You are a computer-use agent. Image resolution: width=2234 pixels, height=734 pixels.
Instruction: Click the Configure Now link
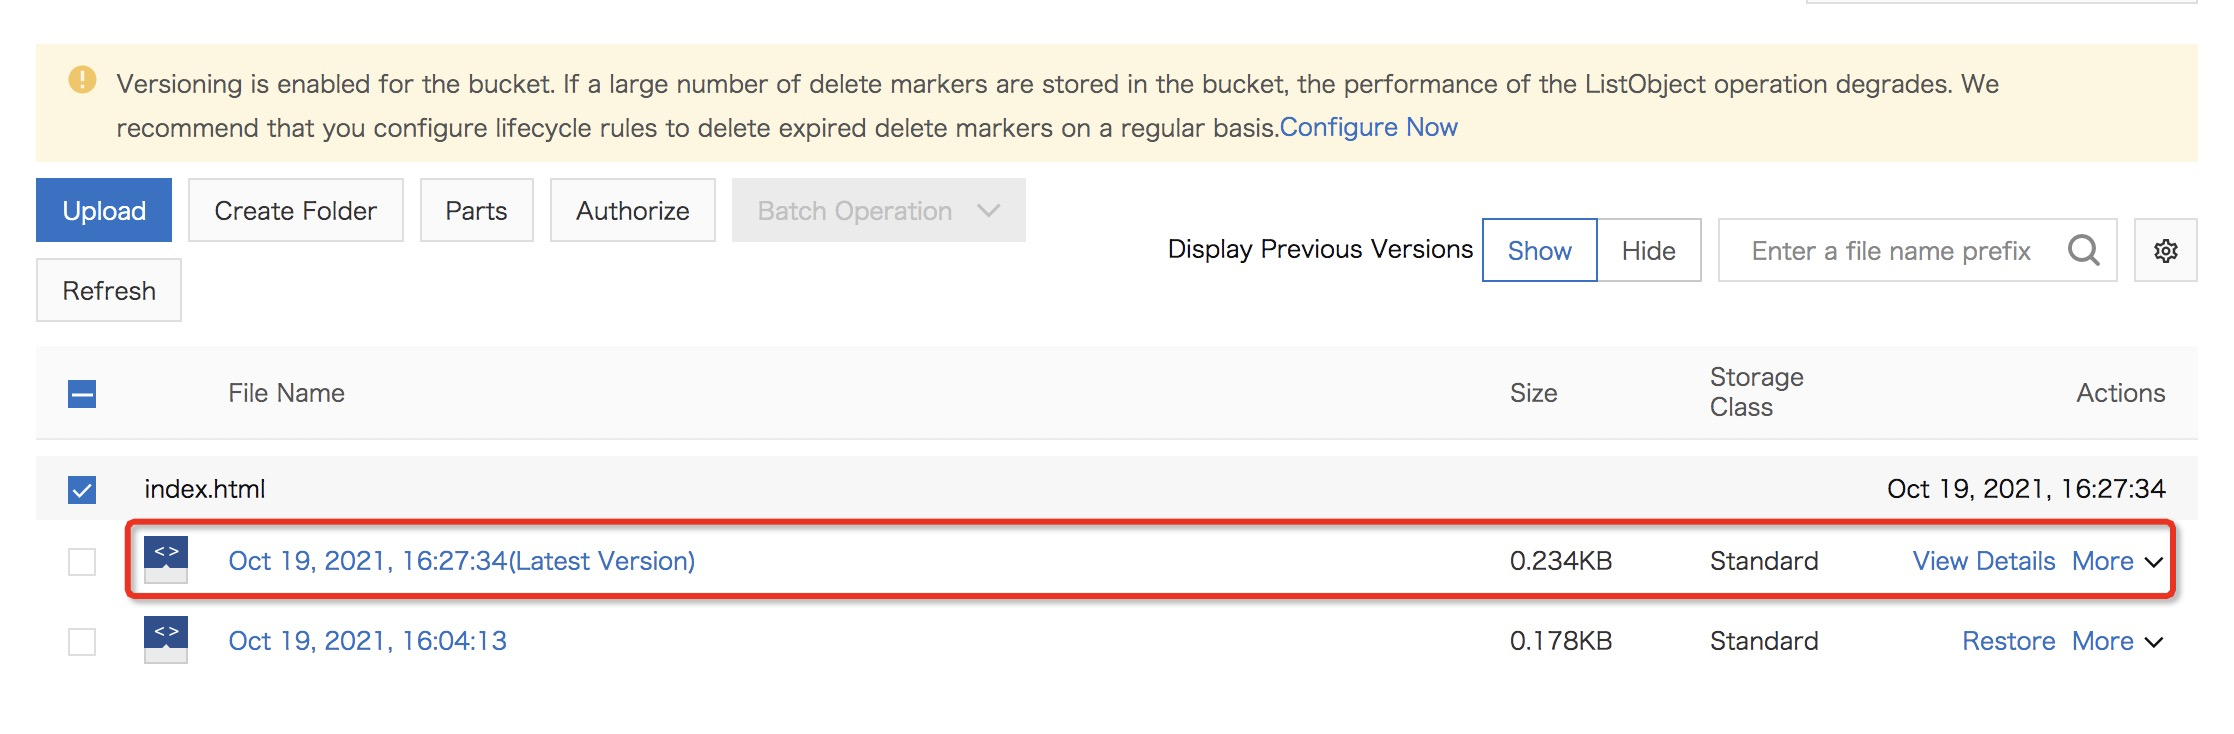click(1368, 127)
